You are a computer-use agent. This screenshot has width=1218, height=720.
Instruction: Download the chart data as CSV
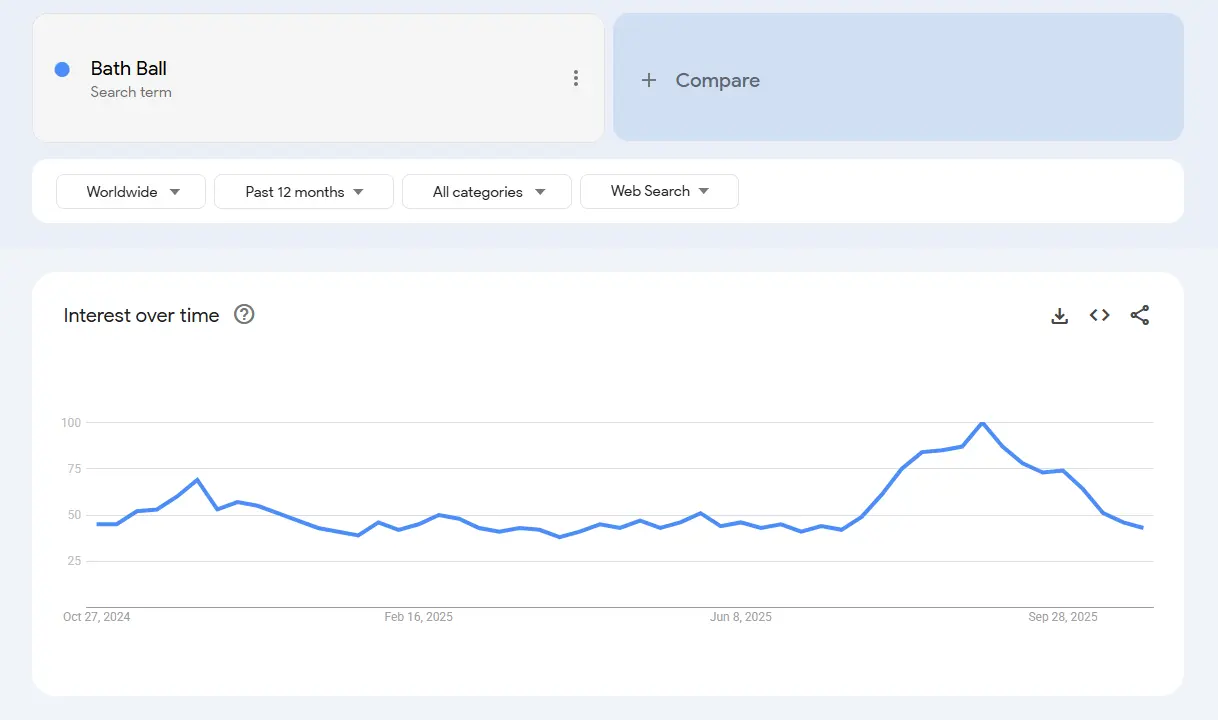click(1060, 315)
